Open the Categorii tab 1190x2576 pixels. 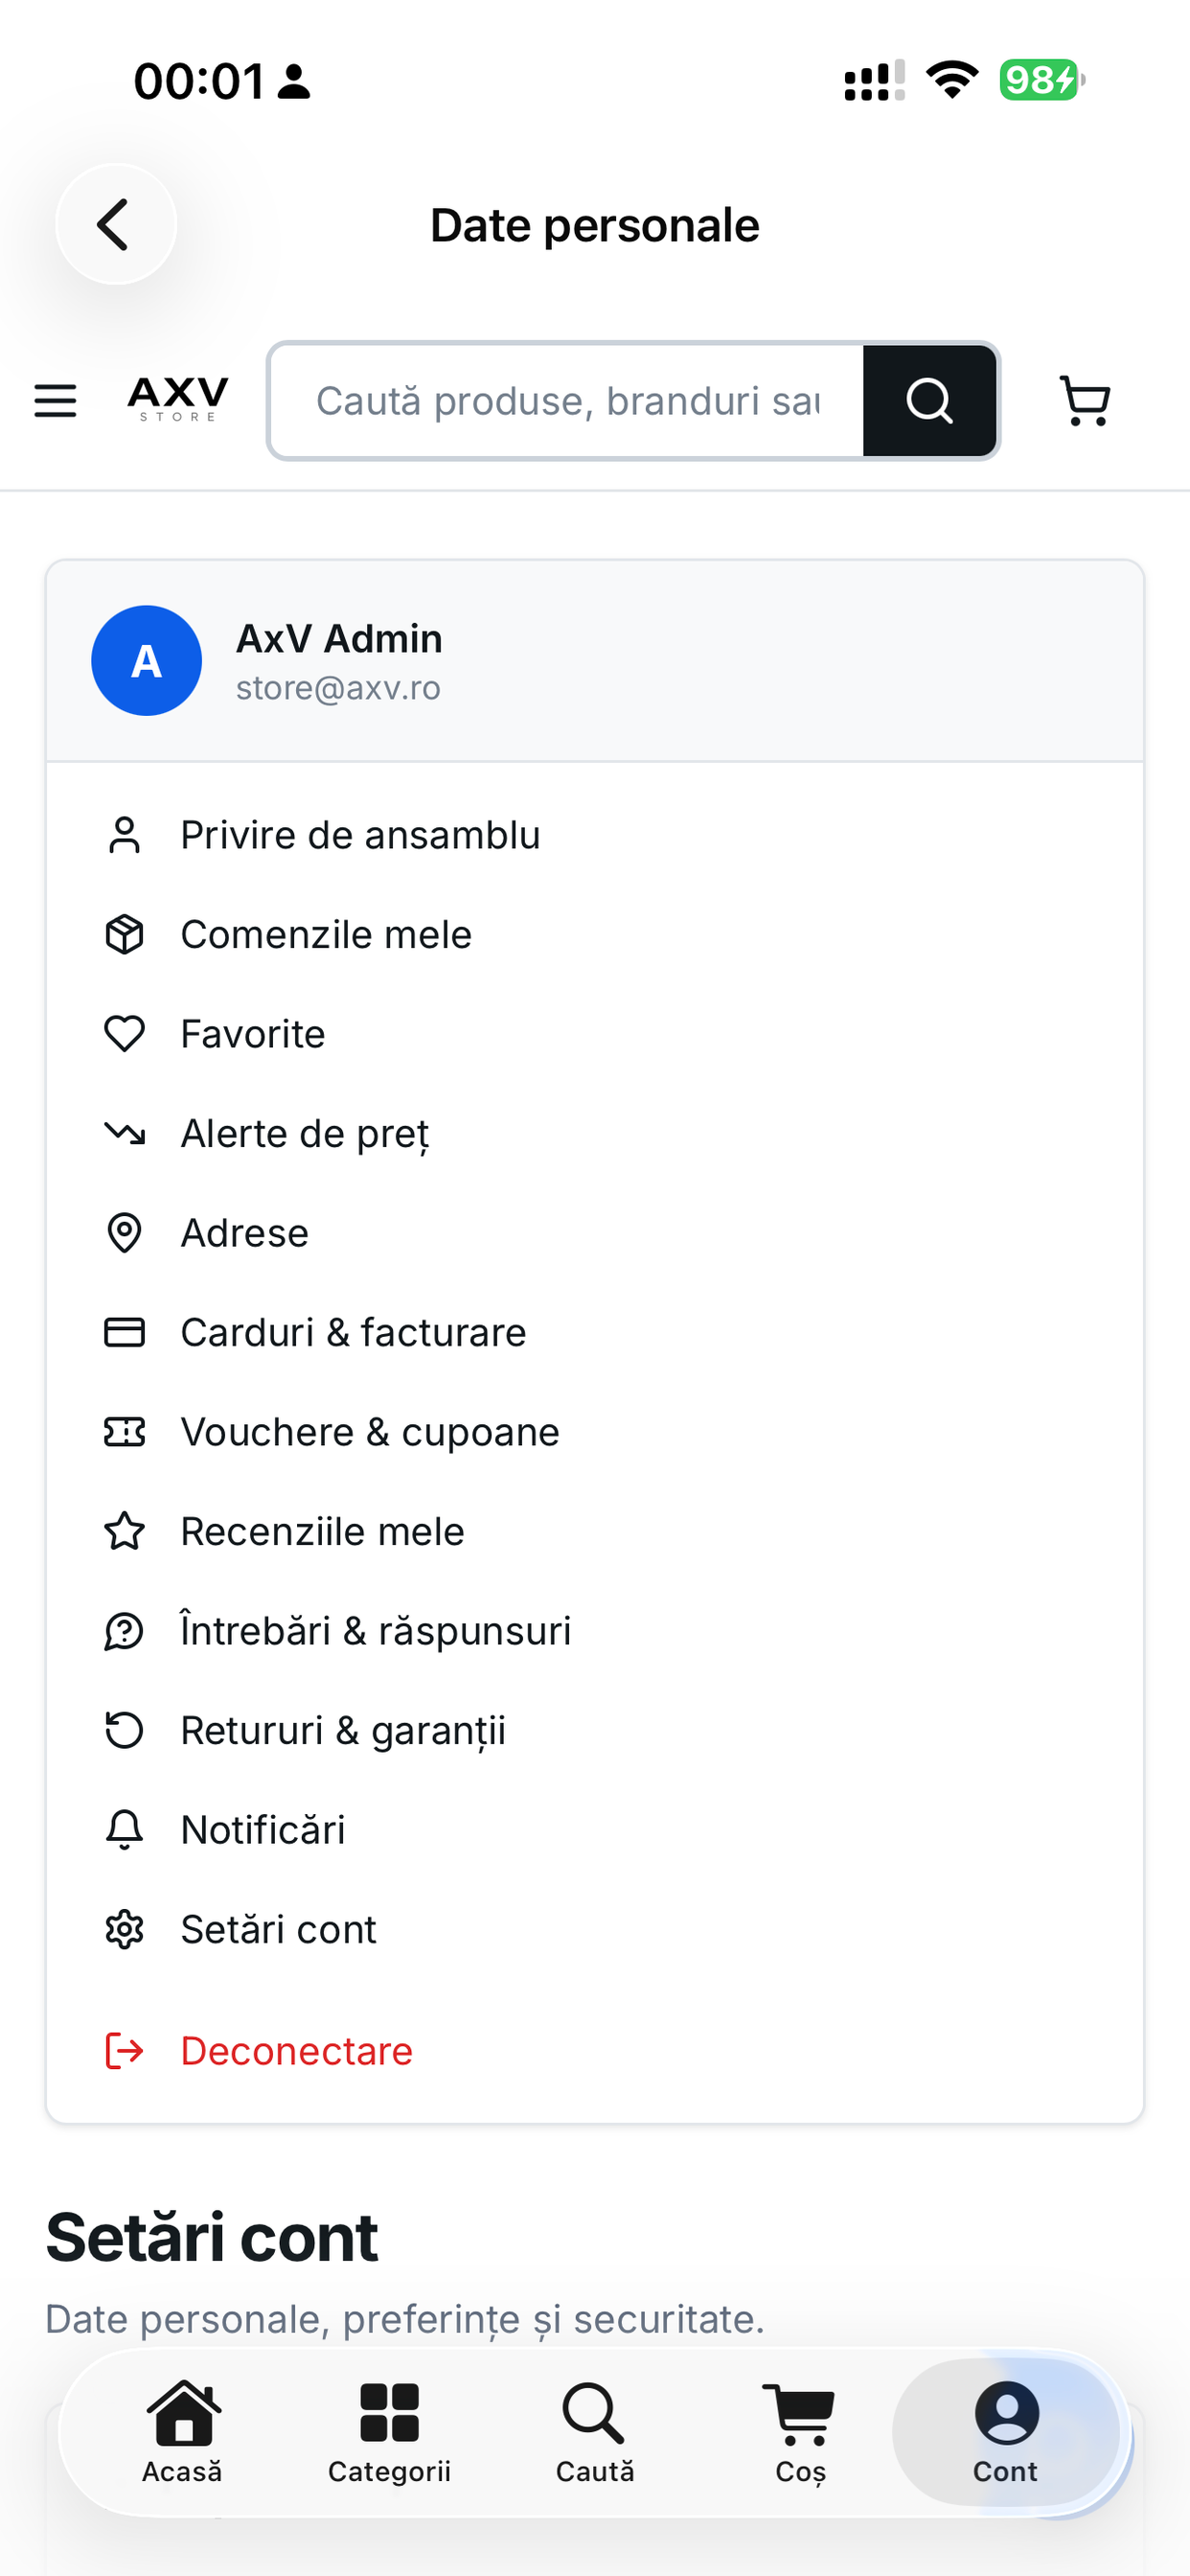click(389, 2431)
